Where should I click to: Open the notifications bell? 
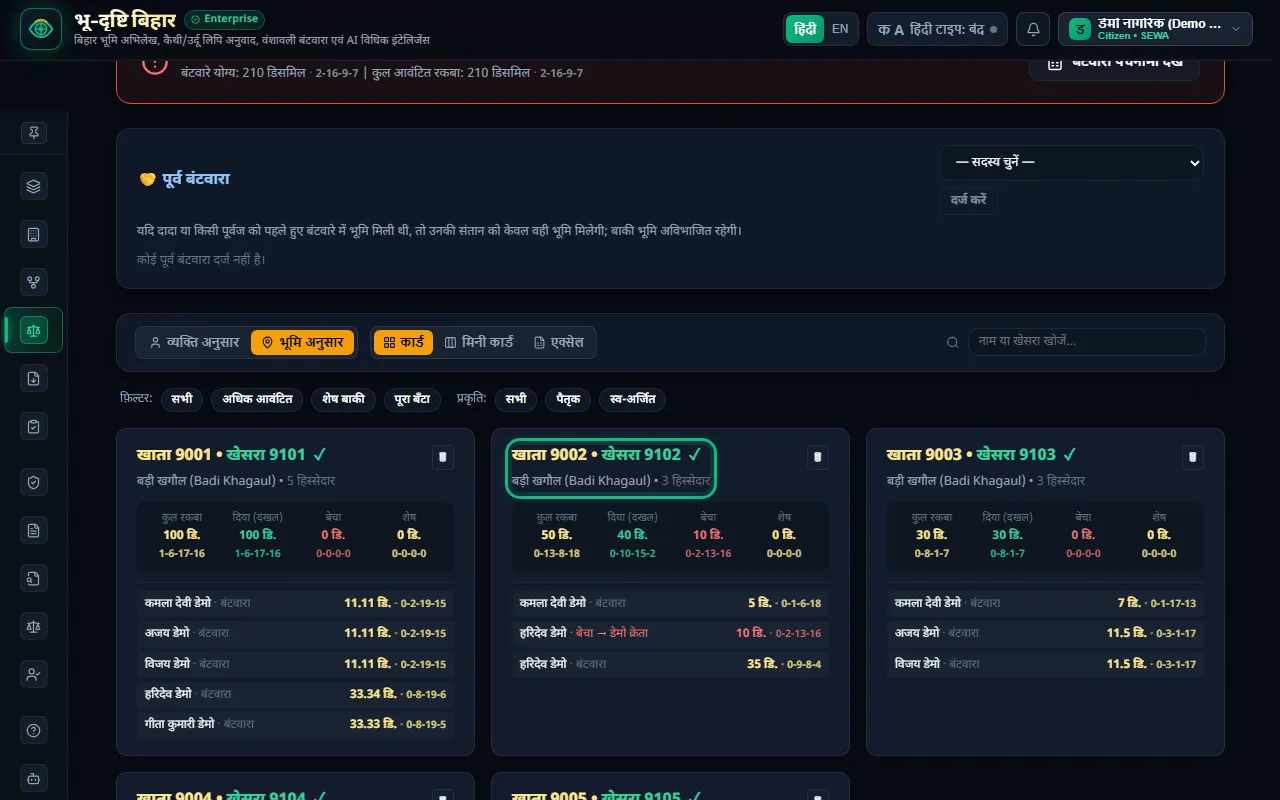(x=1033, y=29)
